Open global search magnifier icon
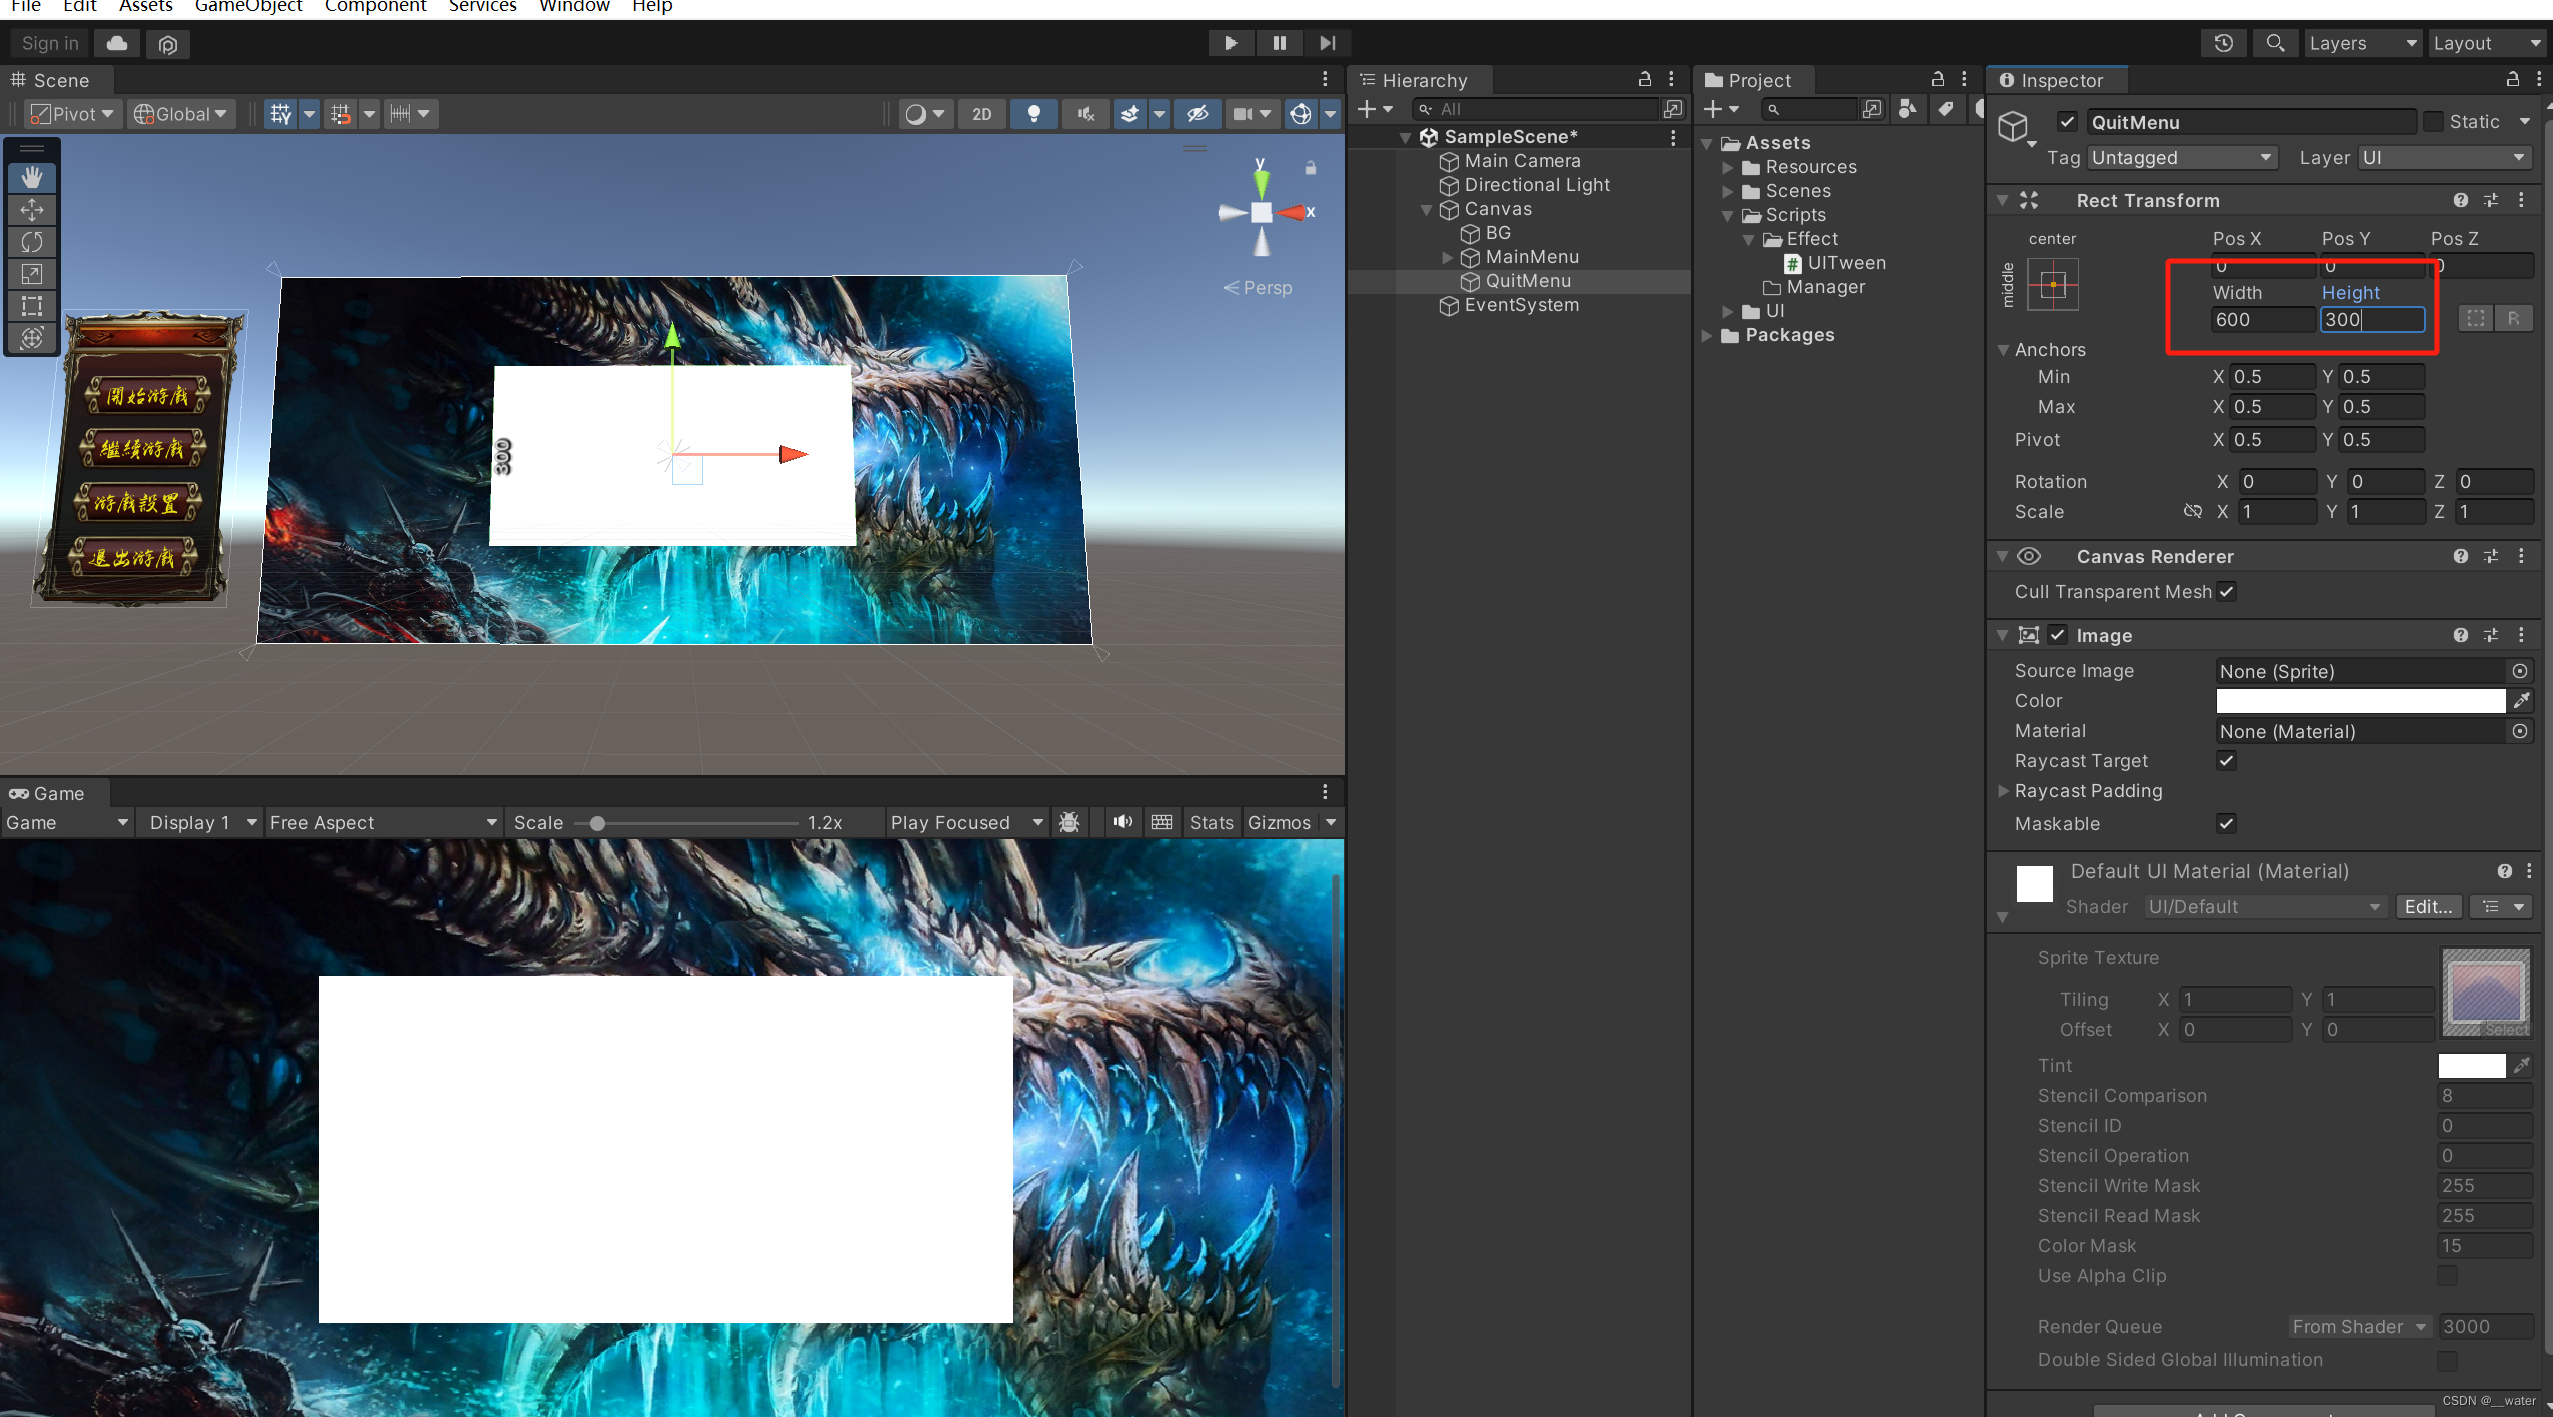This screenshot has width=2553, height=1417. click(x=2275, y=43)
